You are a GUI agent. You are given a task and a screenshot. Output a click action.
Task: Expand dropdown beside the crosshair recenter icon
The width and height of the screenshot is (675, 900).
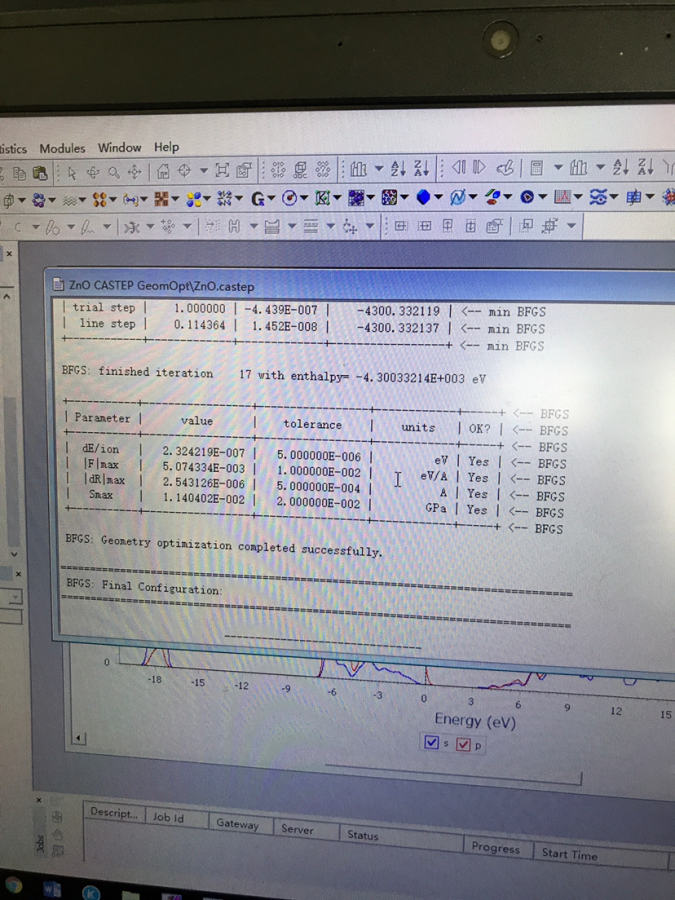204,171
